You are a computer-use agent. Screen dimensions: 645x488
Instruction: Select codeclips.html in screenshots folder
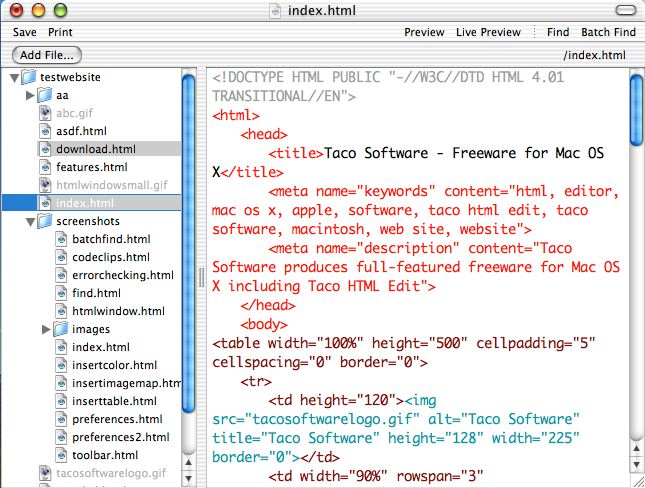point(111,257)
